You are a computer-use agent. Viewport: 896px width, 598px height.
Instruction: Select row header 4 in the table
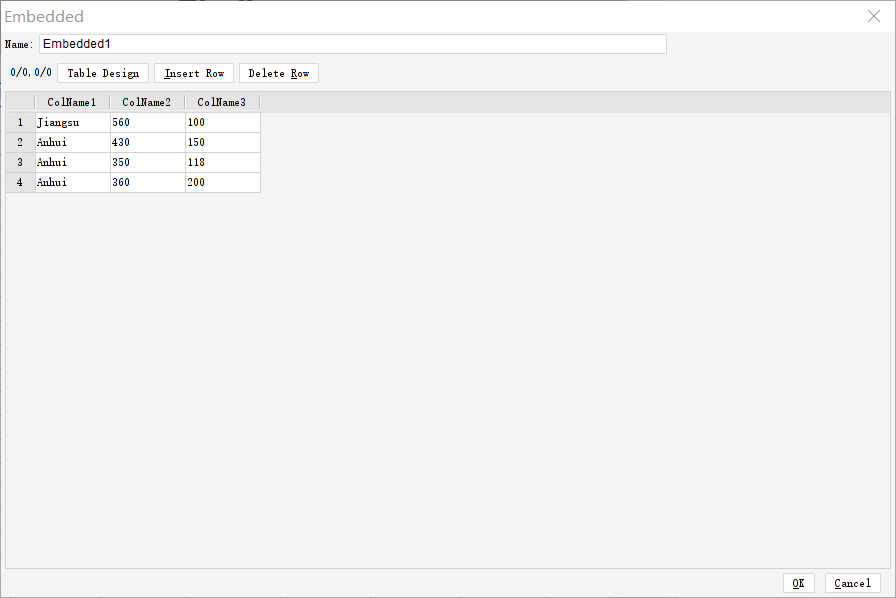[x=19, y=182]
